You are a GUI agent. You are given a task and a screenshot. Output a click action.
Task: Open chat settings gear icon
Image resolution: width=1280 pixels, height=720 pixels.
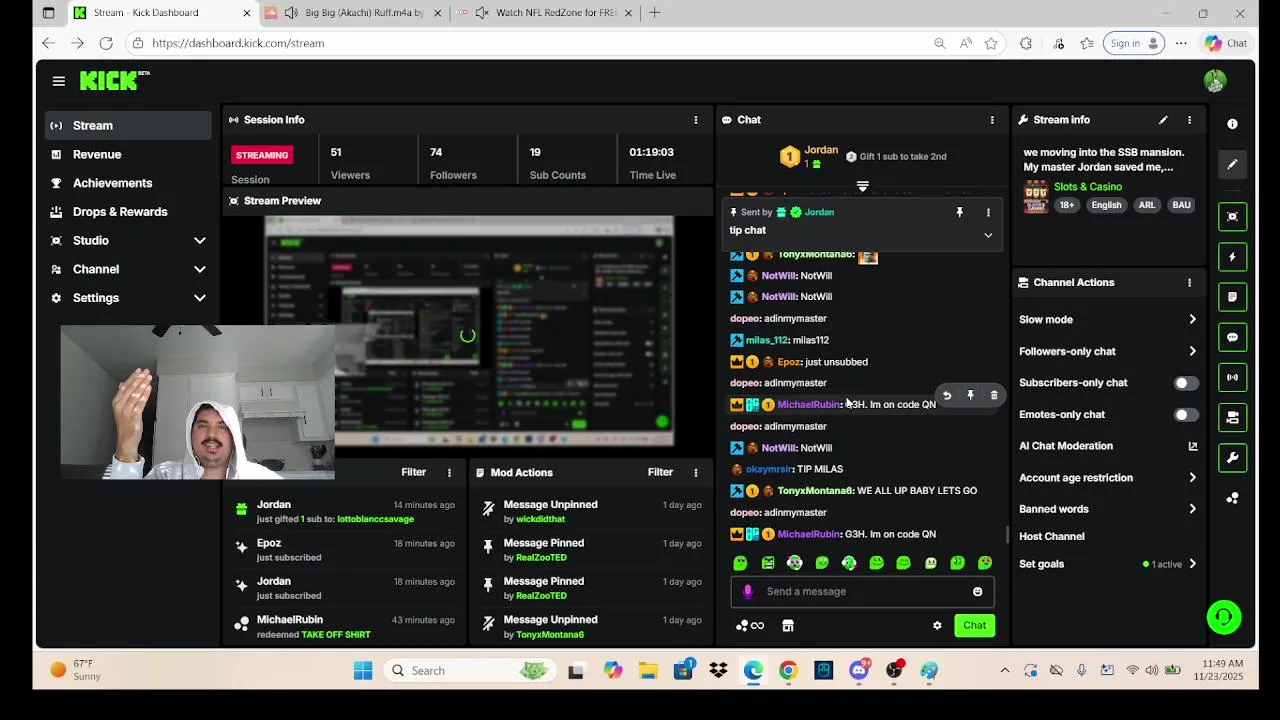point(937,626)
